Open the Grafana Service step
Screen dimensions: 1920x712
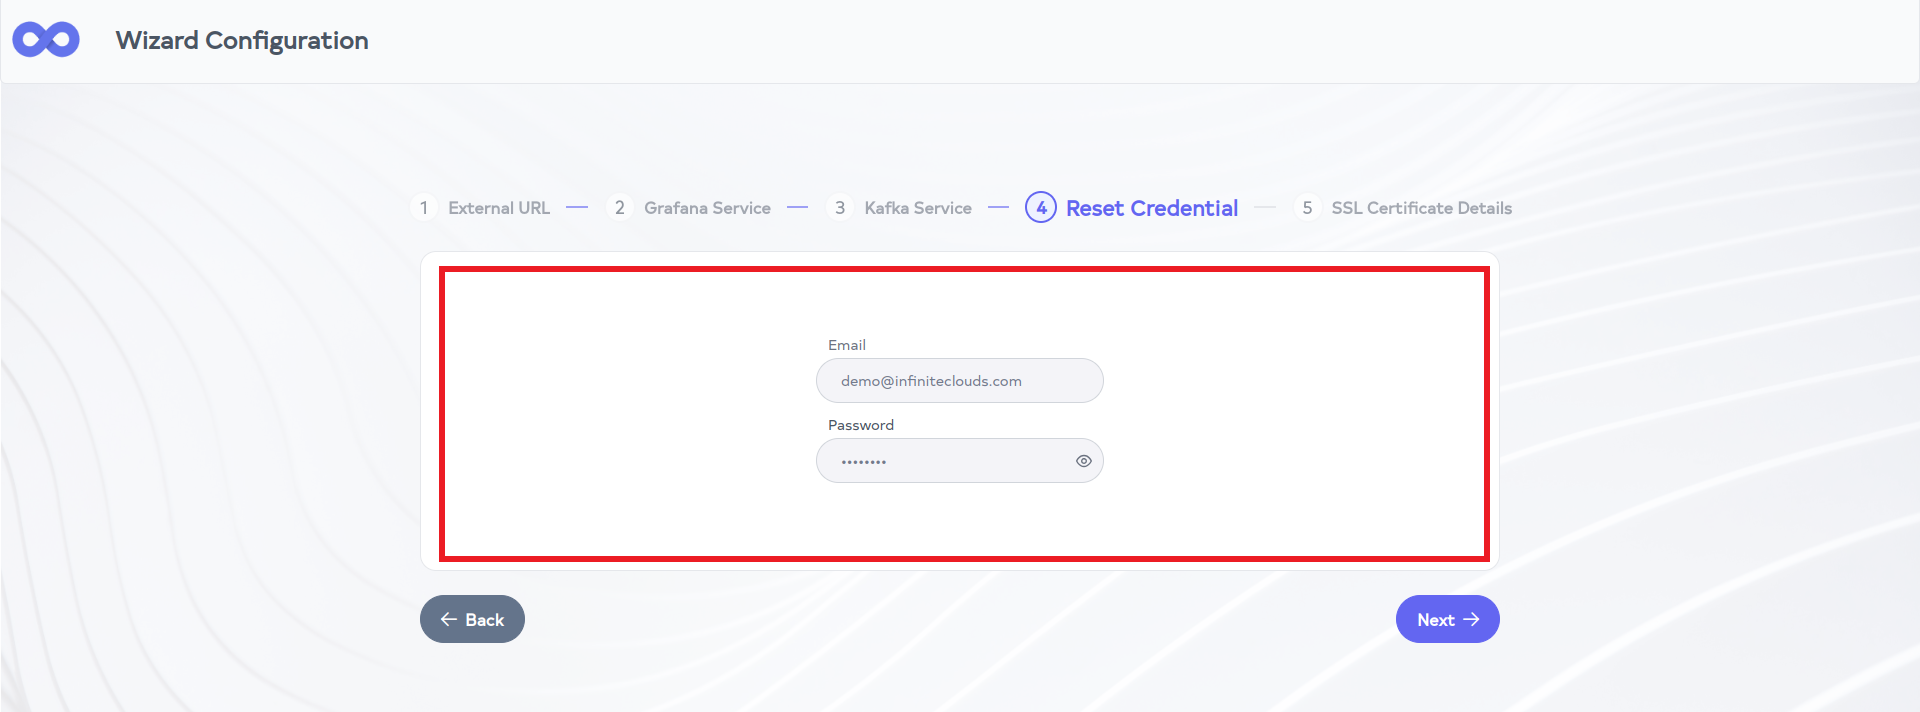pos(707,208)
